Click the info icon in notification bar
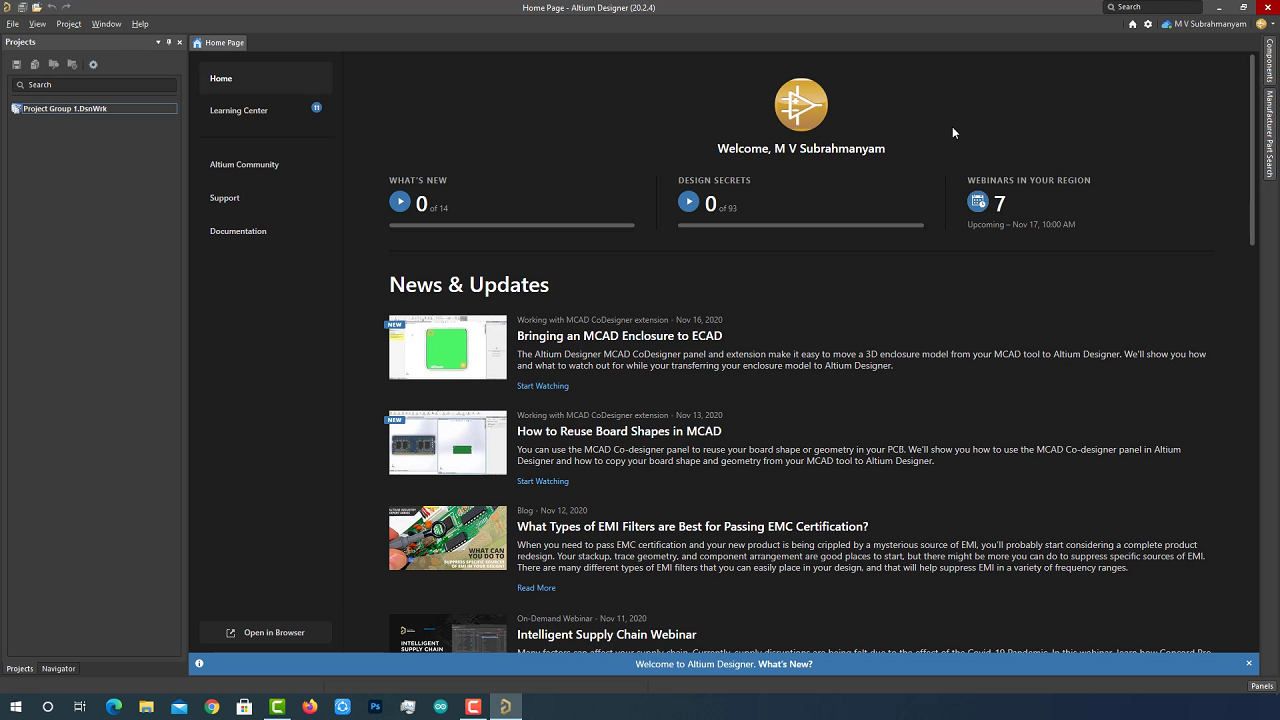 tap(199, 663)
